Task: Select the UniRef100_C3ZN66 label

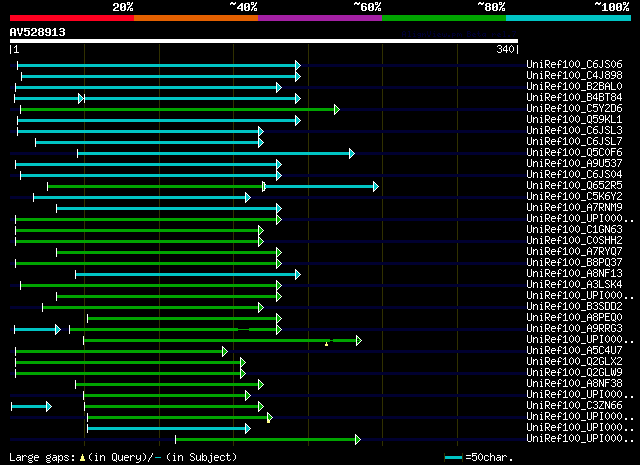Action: point(574,406)
